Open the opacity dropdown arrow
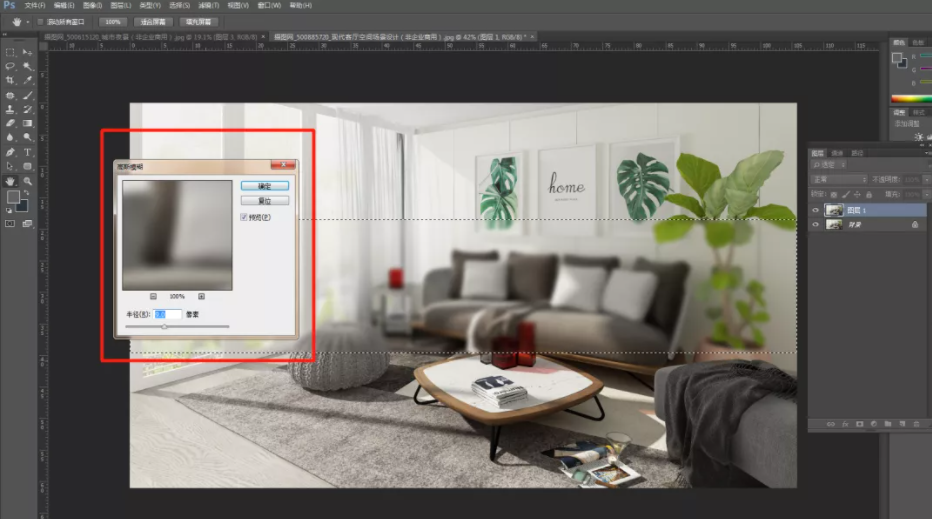This screenshot has width=932, height=519. click(x=925, y=180)
